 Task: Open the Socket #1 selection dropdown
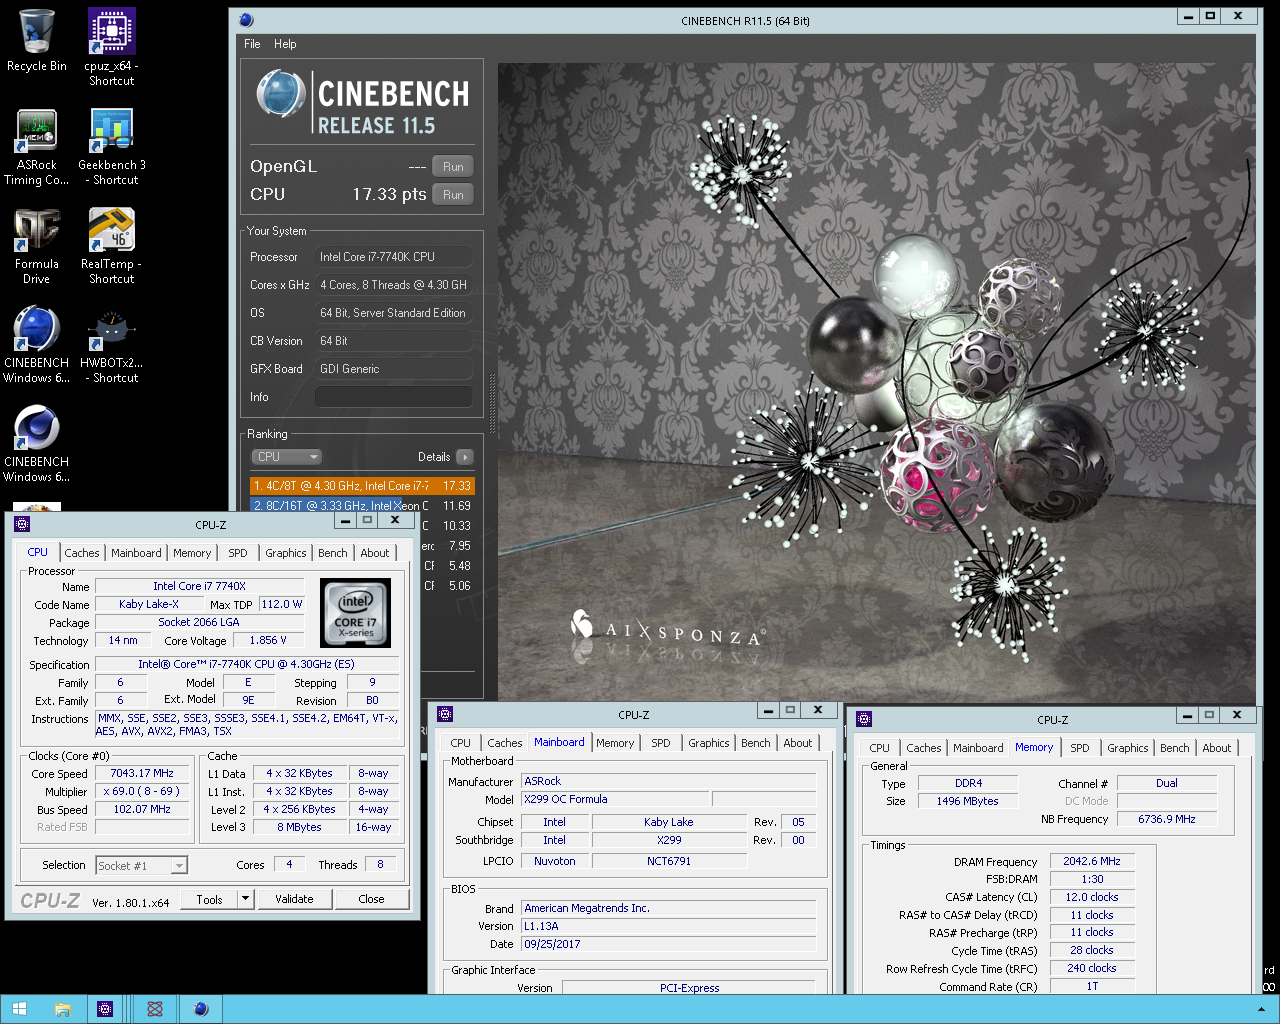coord(141,866)
